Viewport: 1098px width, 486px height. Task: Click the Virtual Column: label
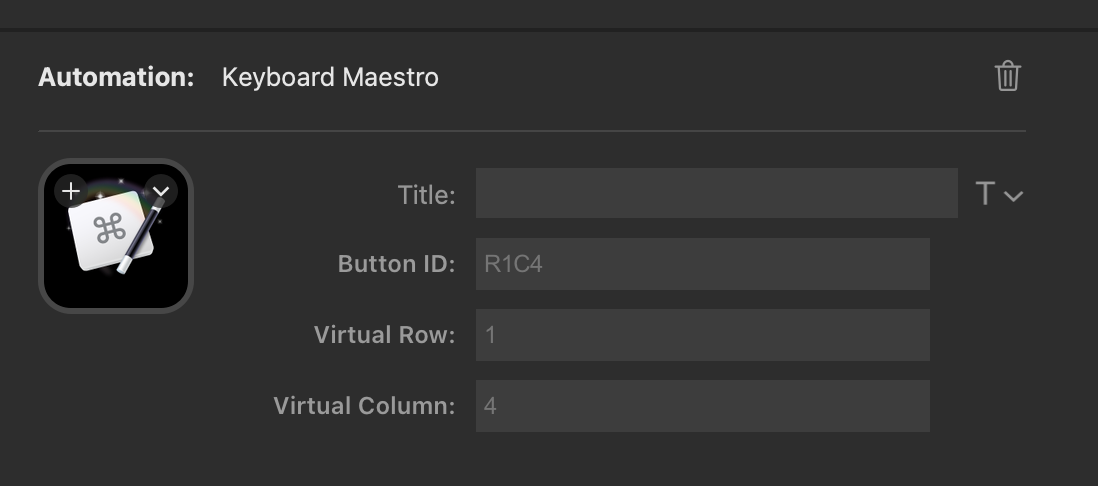(364, 405)
